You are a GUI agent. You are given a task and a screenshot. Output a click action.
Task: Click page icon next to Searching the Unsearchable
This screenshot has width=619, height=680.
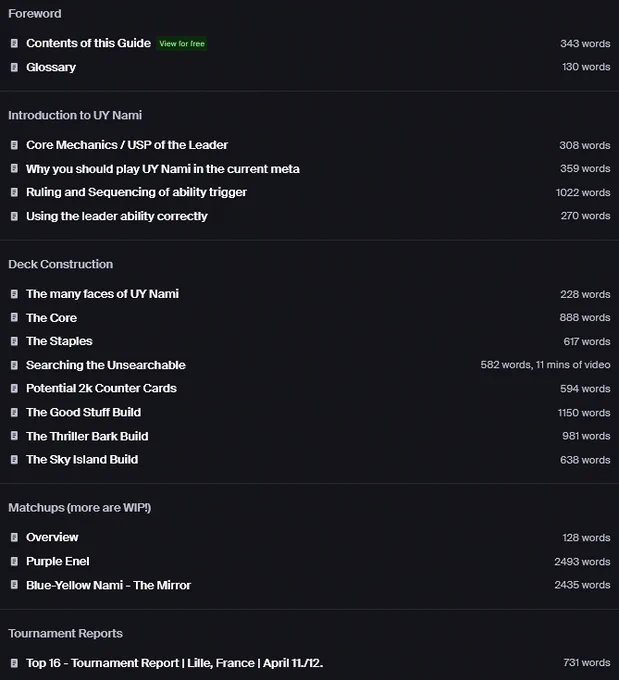[14, 365]
